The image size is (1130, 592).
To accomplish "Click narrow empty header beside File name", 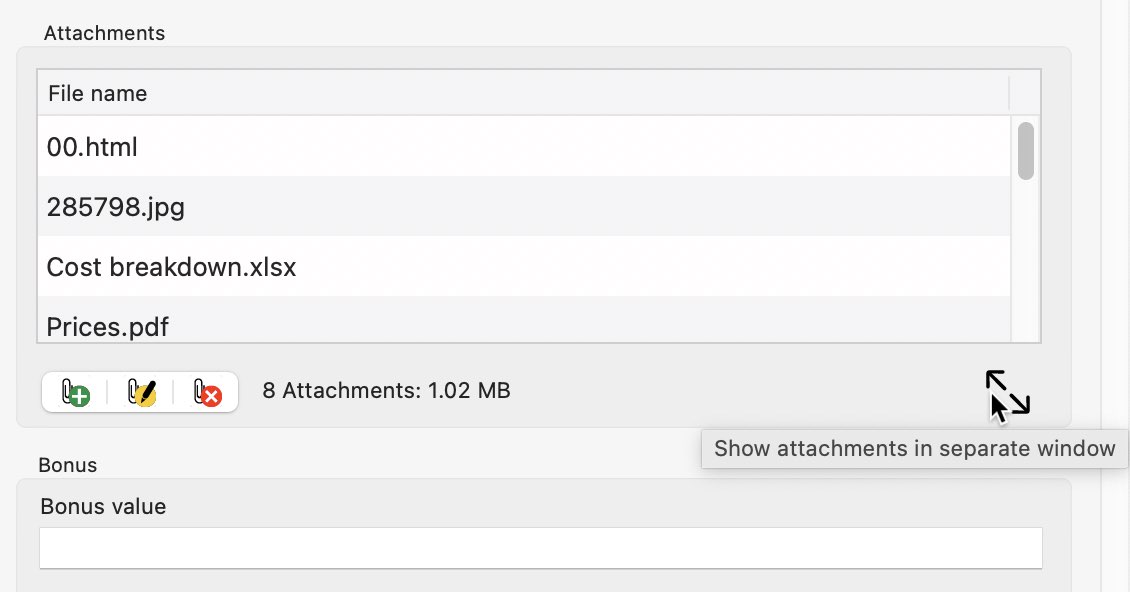I will point(1024,93).
